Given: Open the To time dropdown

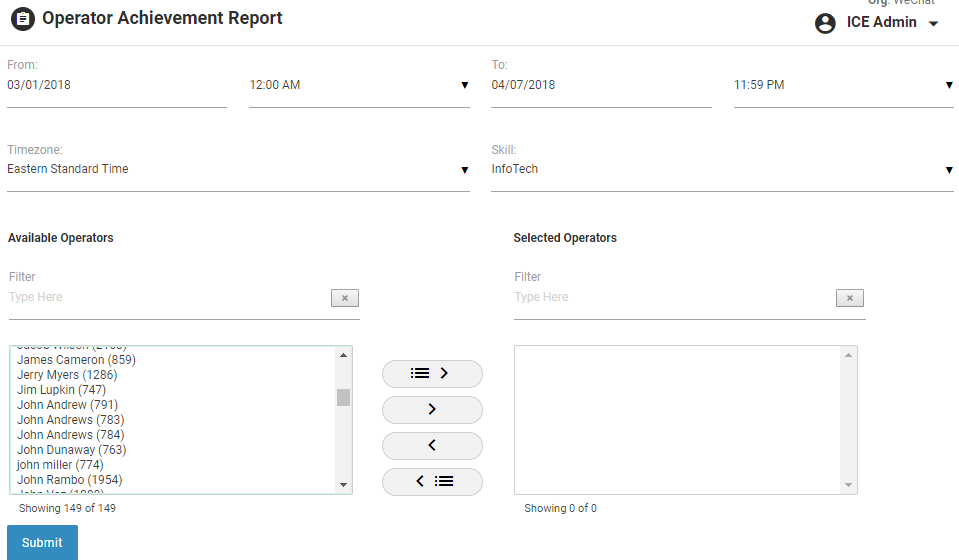Looking at the screenshot, I should click(x=842, y=86).
